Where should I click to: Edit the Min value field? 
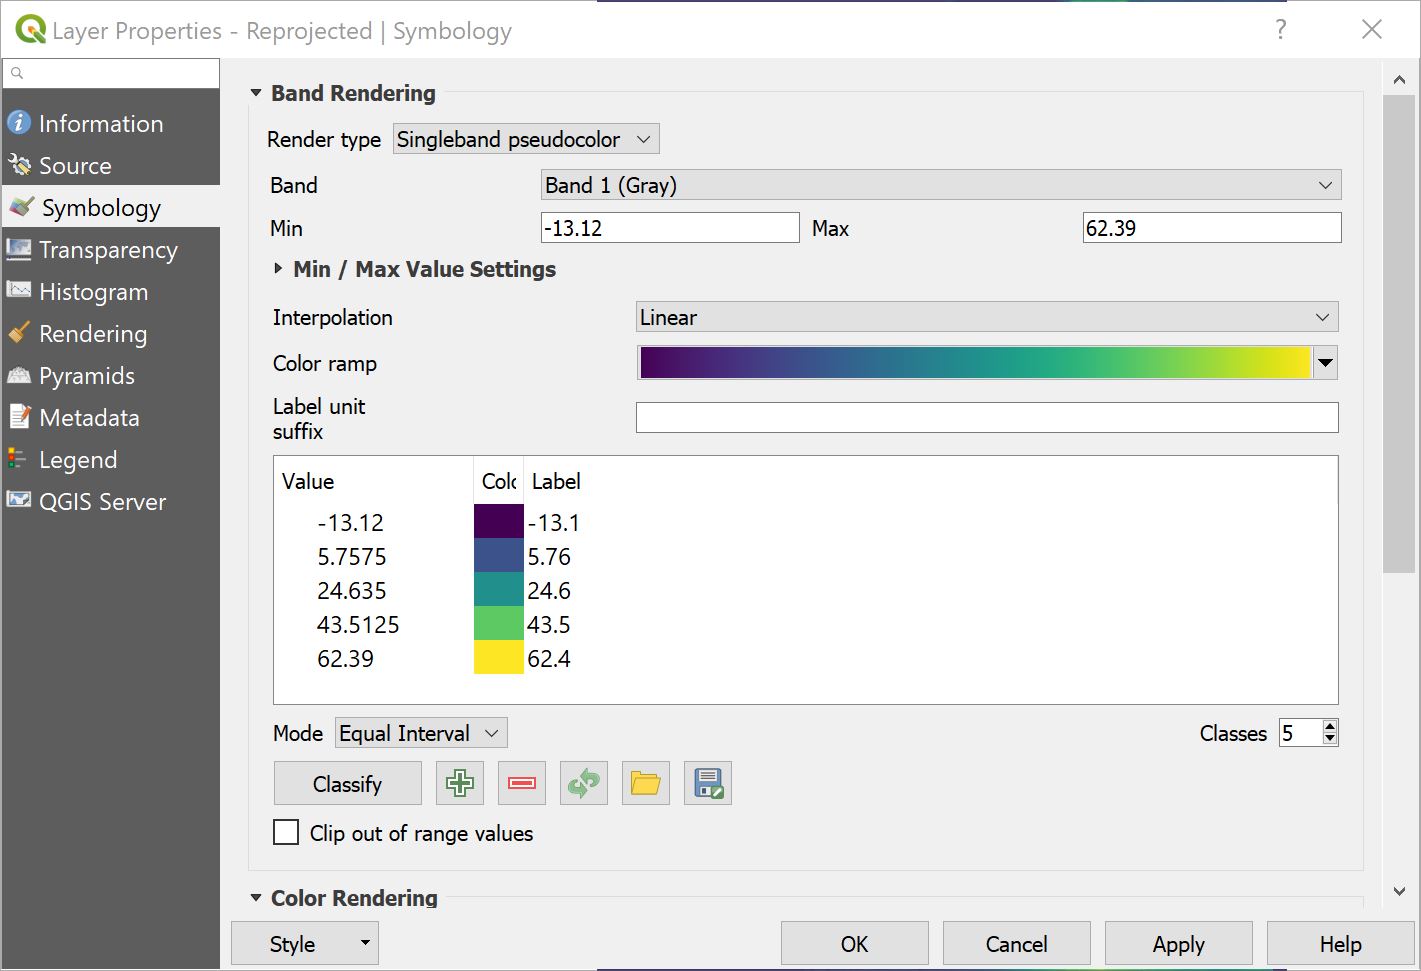tap(670, 227)
